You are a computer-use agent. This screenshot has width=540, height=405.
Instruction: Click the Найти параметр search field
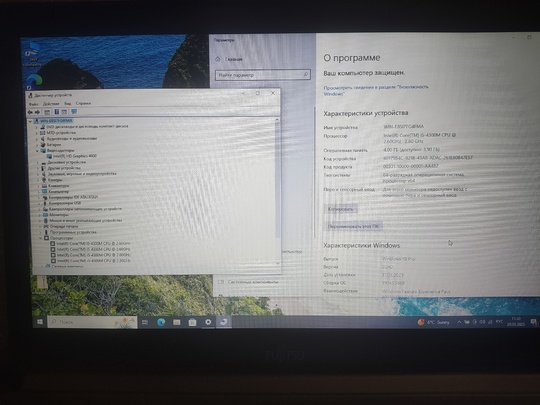(x=262, y=75)
